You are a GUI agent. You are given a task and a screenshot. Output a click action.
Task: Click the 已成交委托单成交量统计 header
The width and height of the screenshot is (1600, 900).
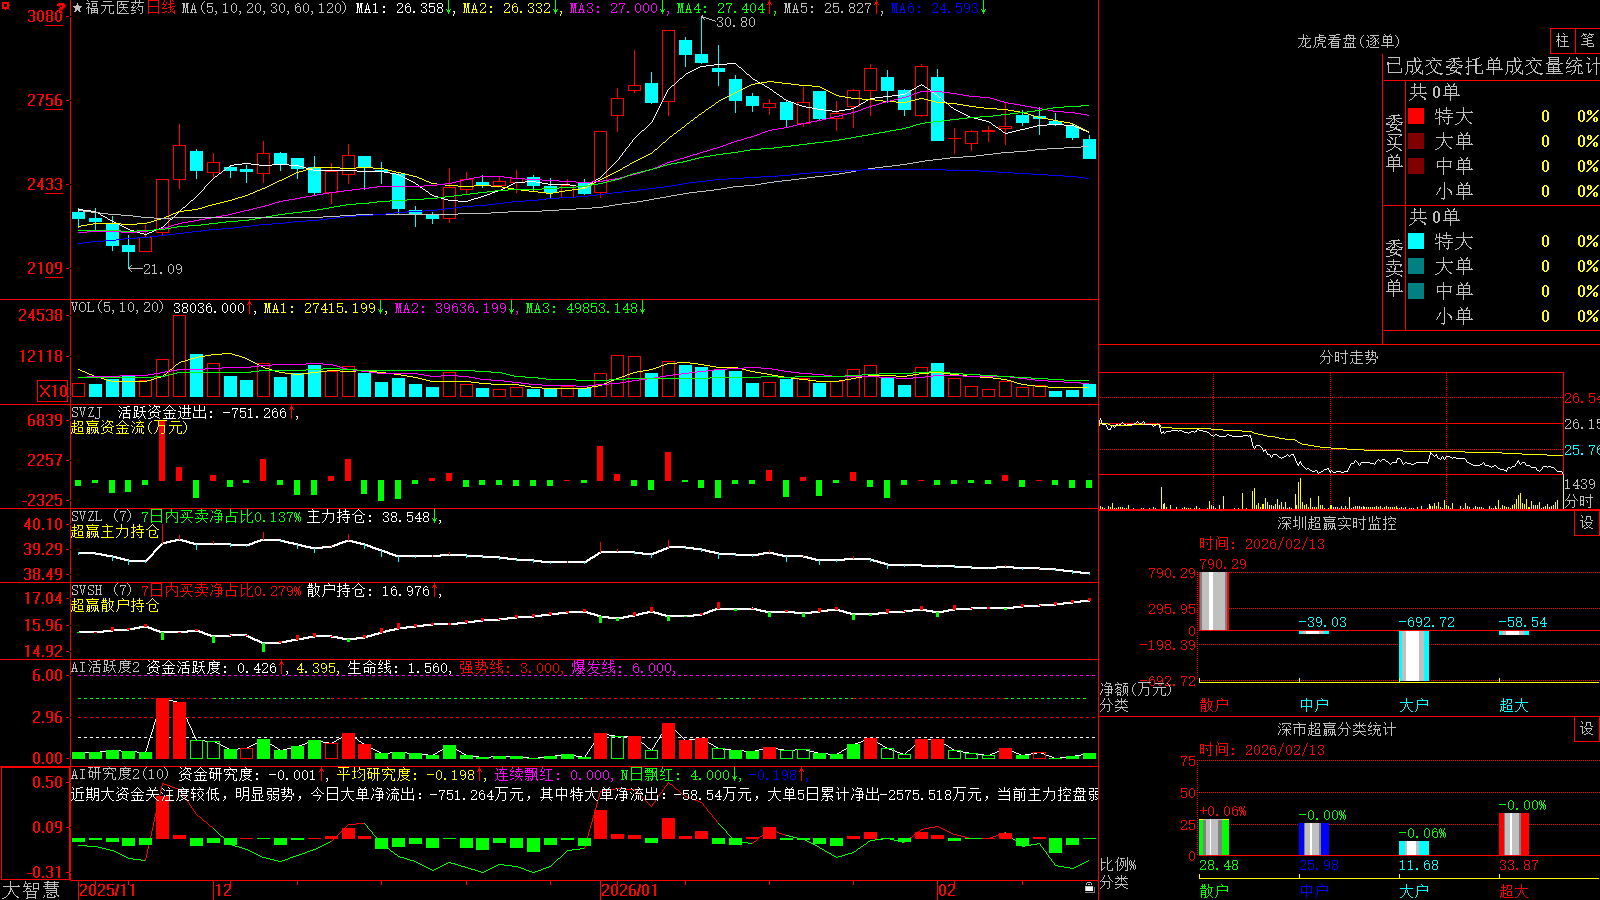pos(1492,66)
